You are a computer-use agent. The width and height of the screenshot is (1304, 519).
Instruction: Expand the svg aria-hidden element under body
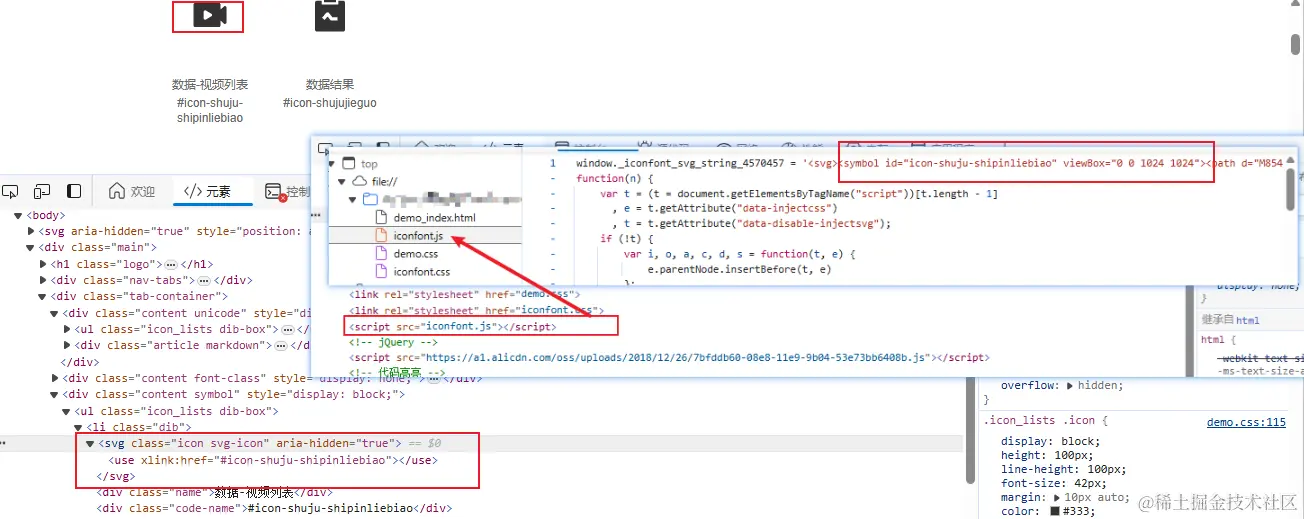(30, 231)
